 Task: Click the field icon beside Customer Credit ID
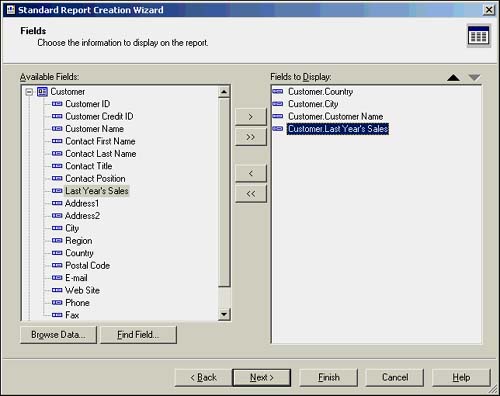point(57,116)
